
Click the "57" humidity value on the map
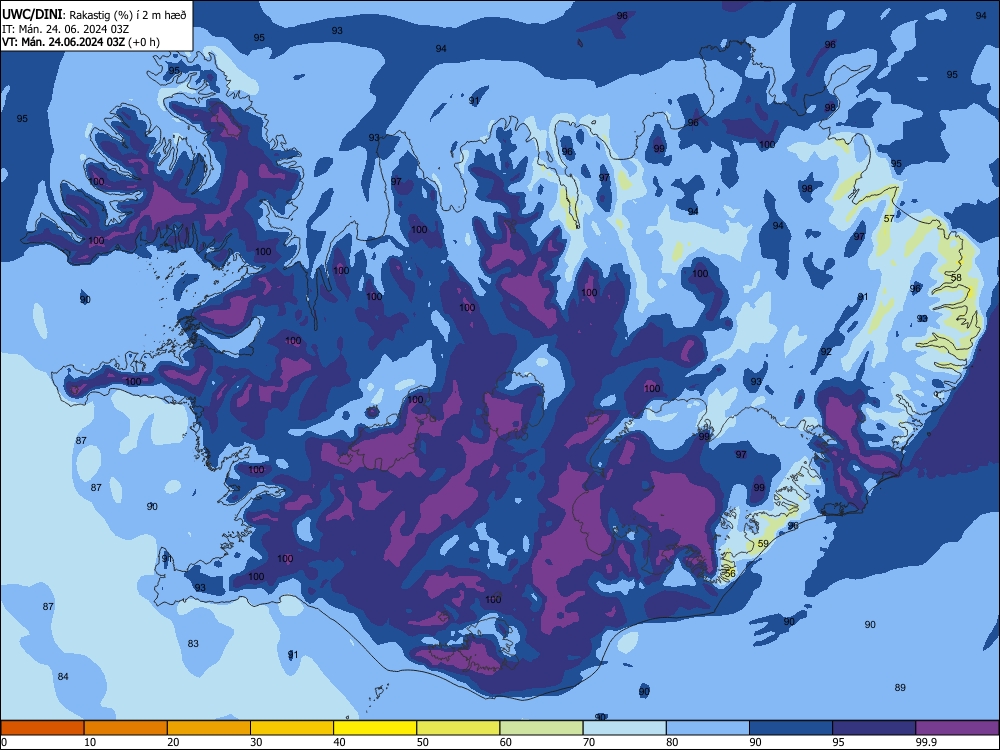(889, 218)
